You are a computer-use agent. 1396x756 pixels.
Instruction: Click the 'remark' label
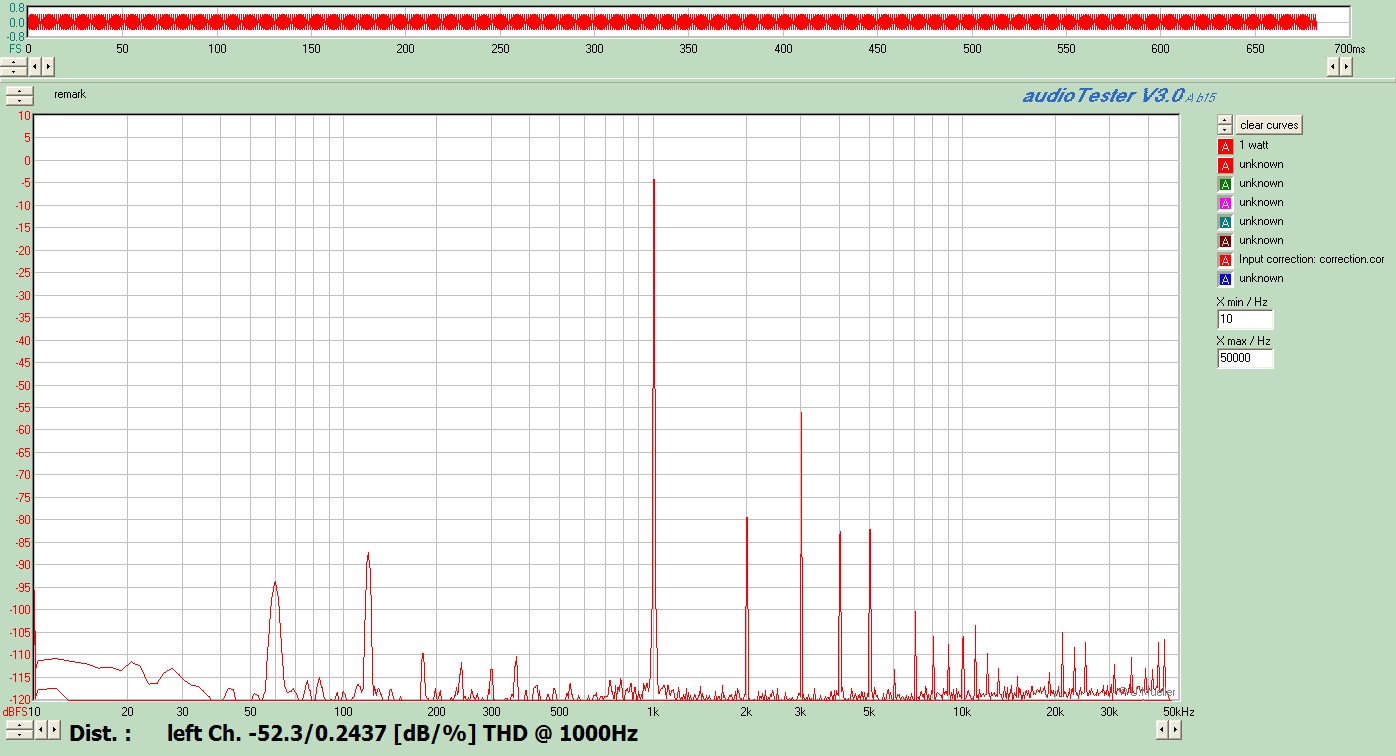[x=70, y=94]
